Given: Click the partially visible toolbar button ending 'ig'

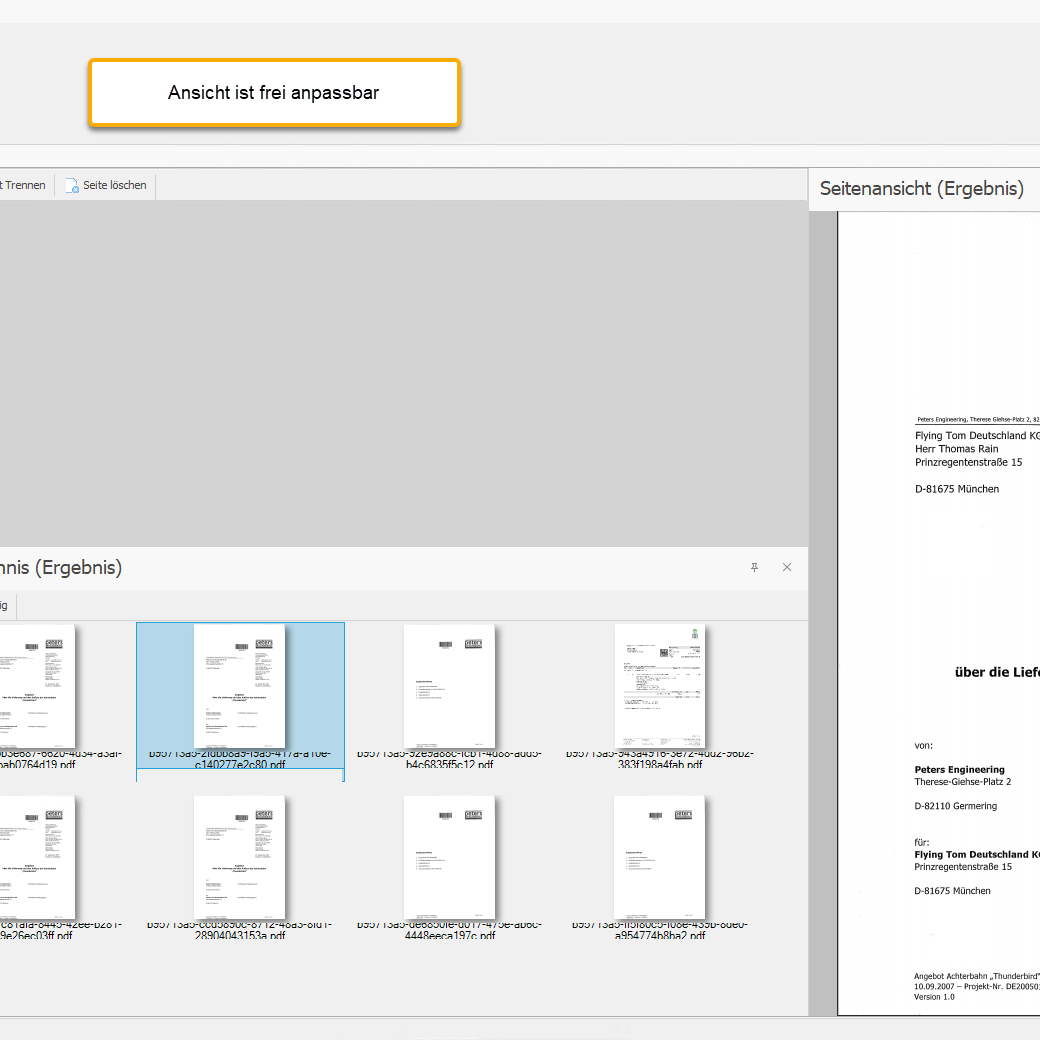Looking at the screenshot, I should [x=4, y=605].
